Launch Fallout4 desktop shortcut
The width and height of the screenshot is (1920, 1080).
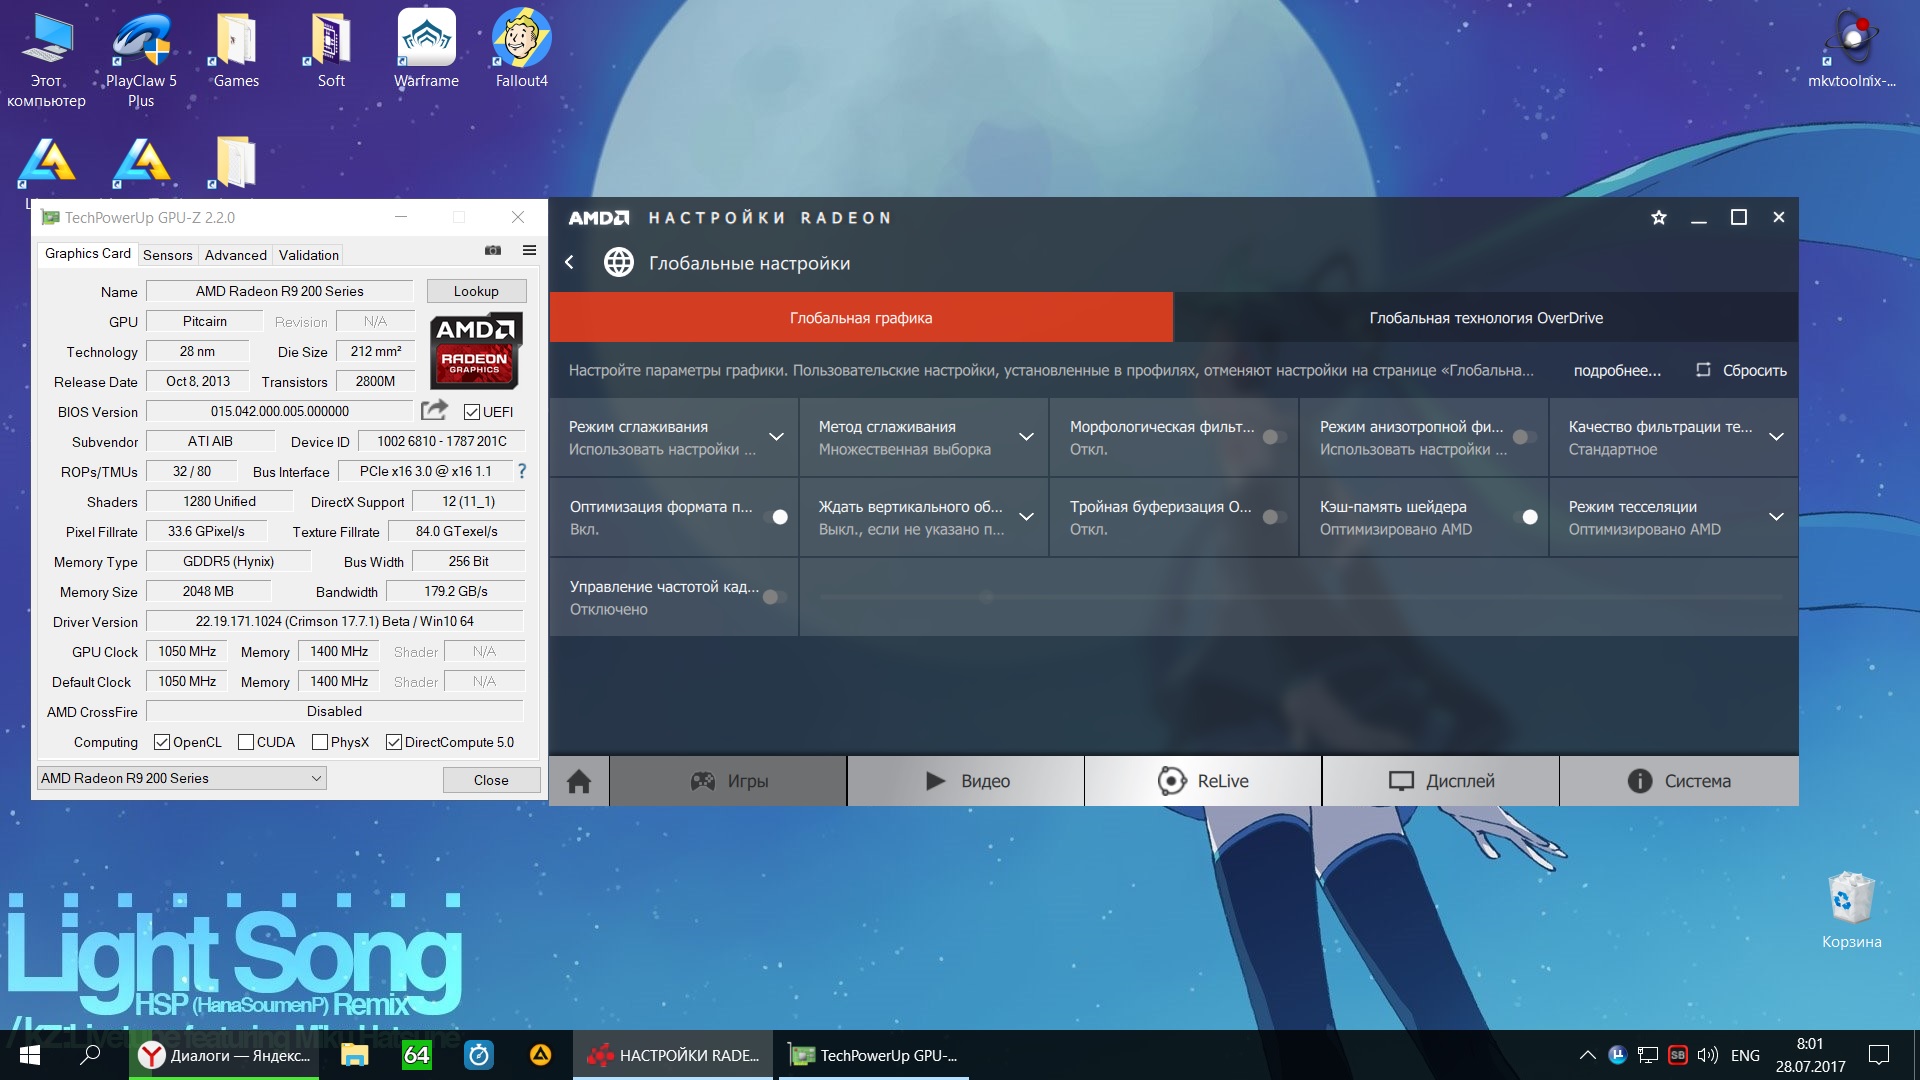(x=521, y=50)
